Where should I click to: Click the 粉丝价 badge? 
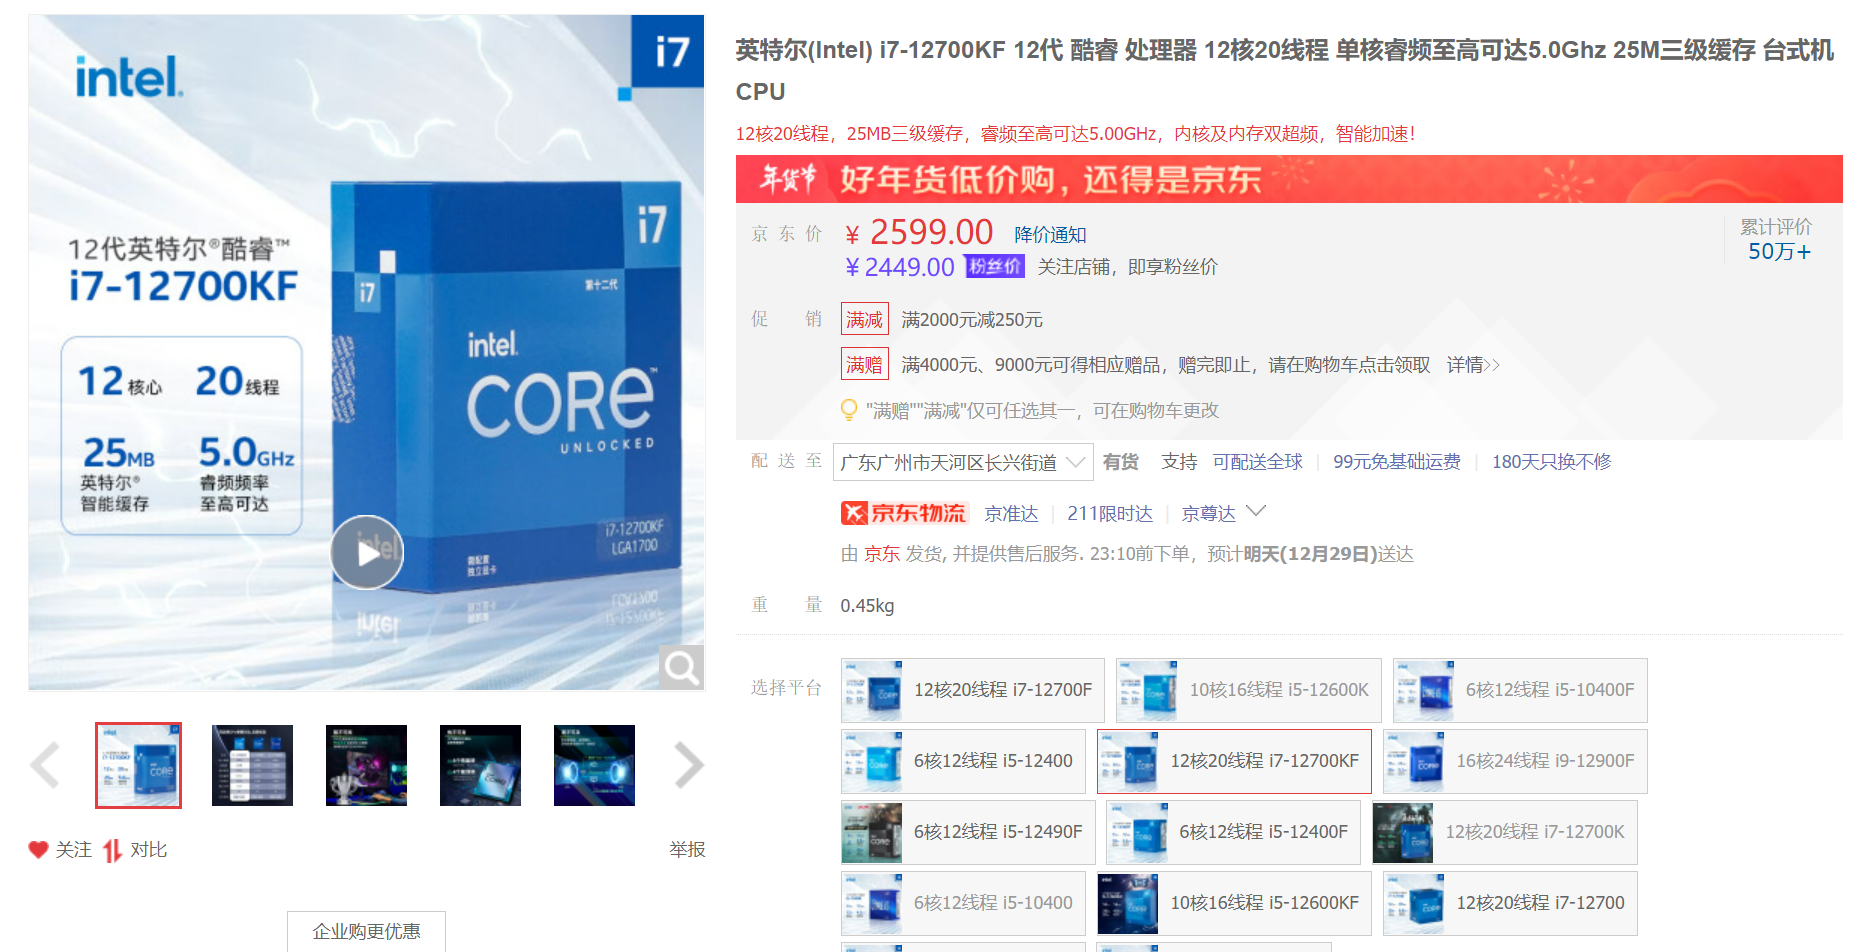point(995,266)
